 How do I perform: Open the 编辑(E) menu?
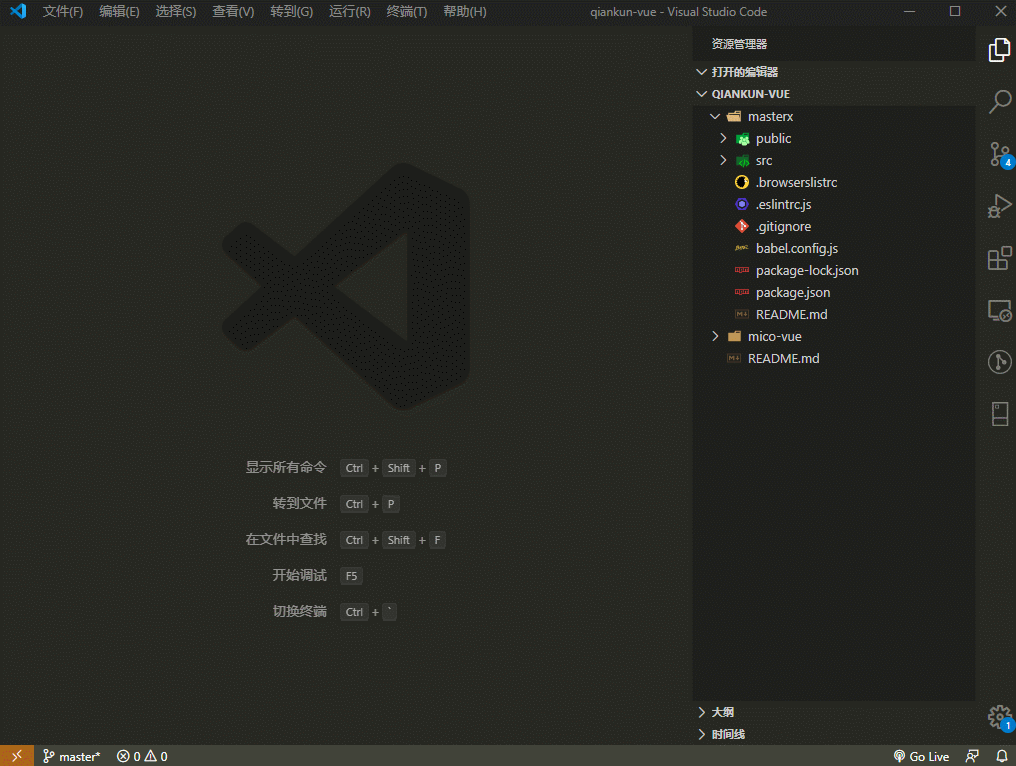[119, 12]
